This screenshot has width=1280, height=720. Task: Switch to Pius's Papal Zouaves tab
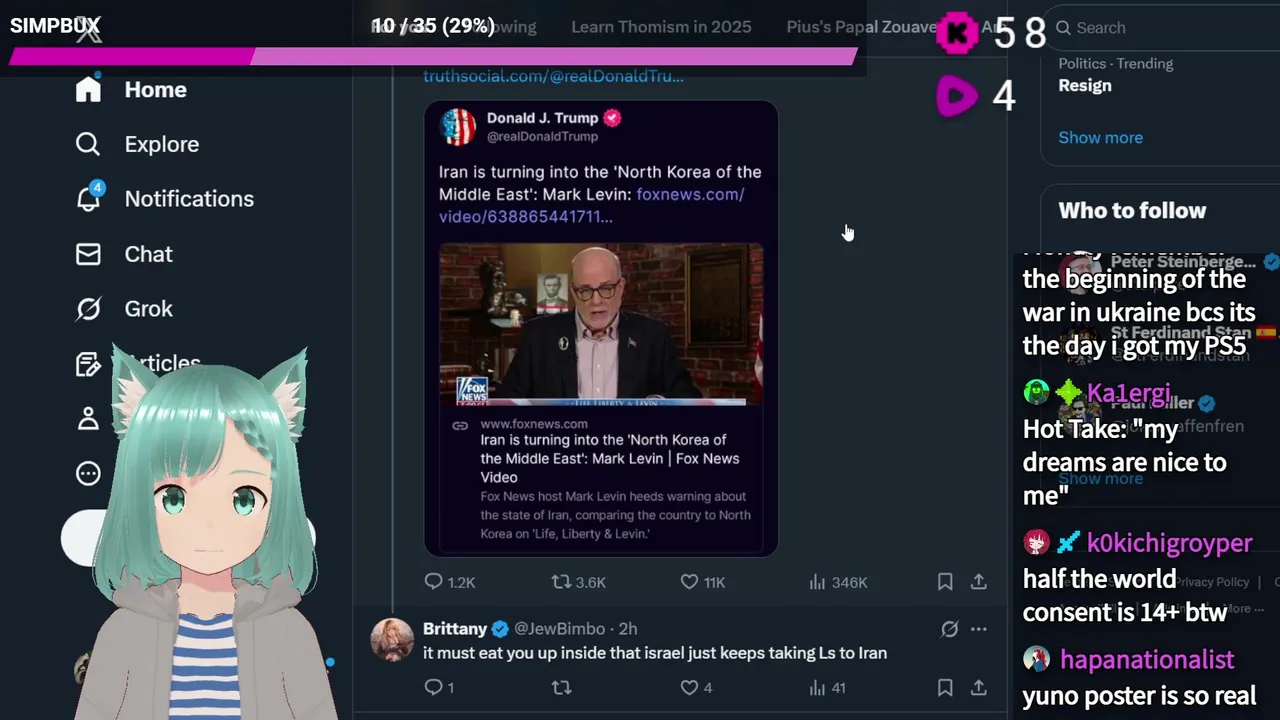click(862, 27)
